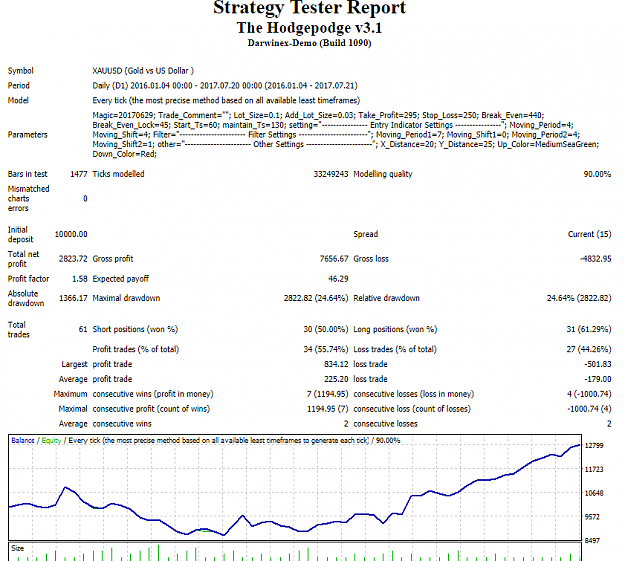Click the Parameters text block
This screenshot has width=625, height=561.
[x=346, y=135]
